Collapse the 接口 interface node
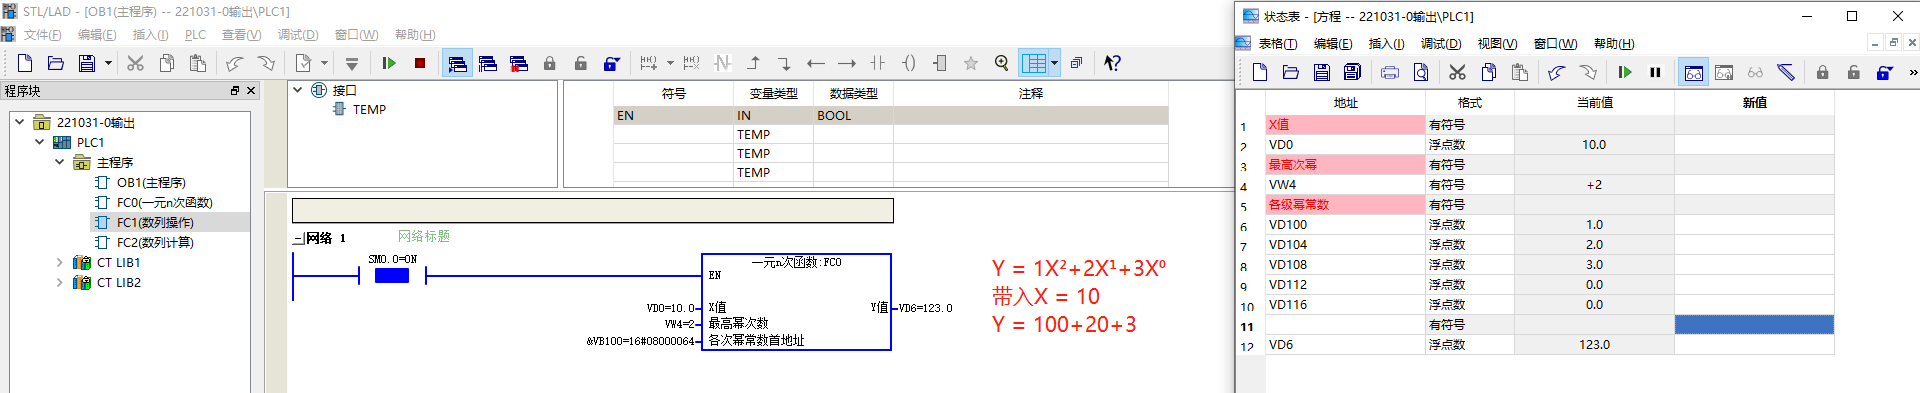The height and width of the screenshot is (393, 1920). tap(297, 90)
